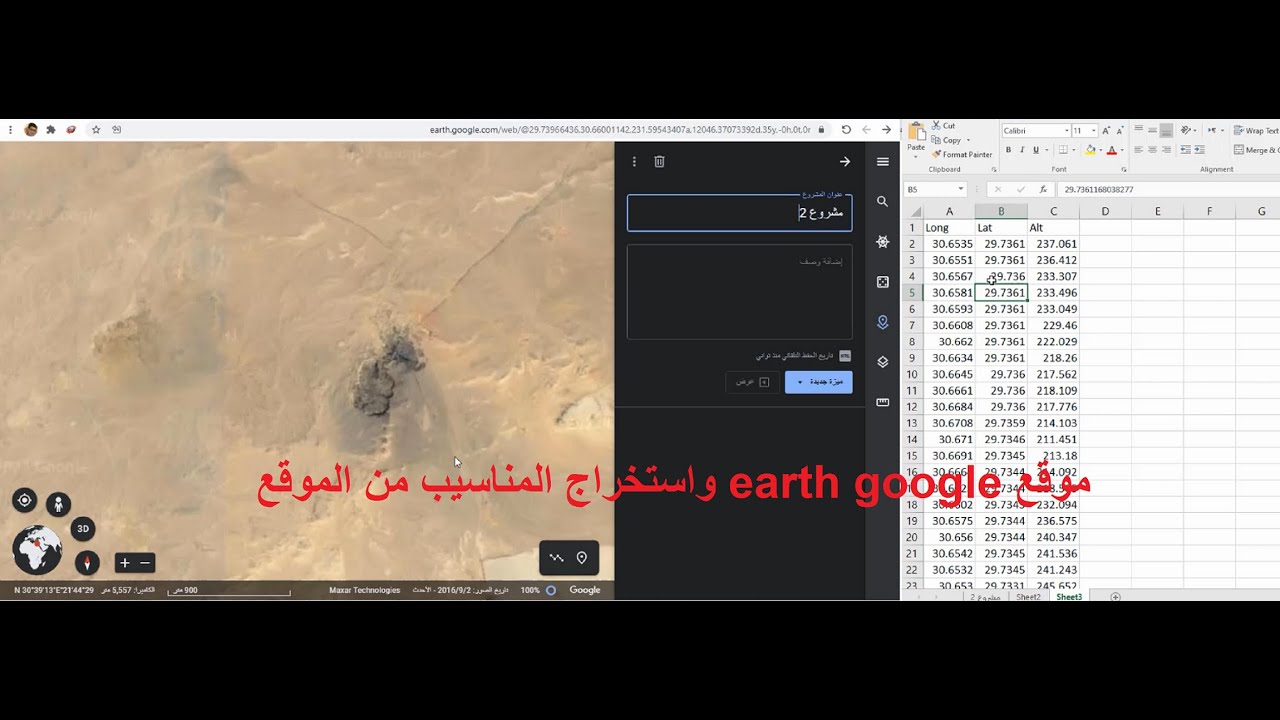This screenshot has width=1280, height=720.
Task: Toggle Bold in Excel ribbon
Action: click(x=1008, y=150)
